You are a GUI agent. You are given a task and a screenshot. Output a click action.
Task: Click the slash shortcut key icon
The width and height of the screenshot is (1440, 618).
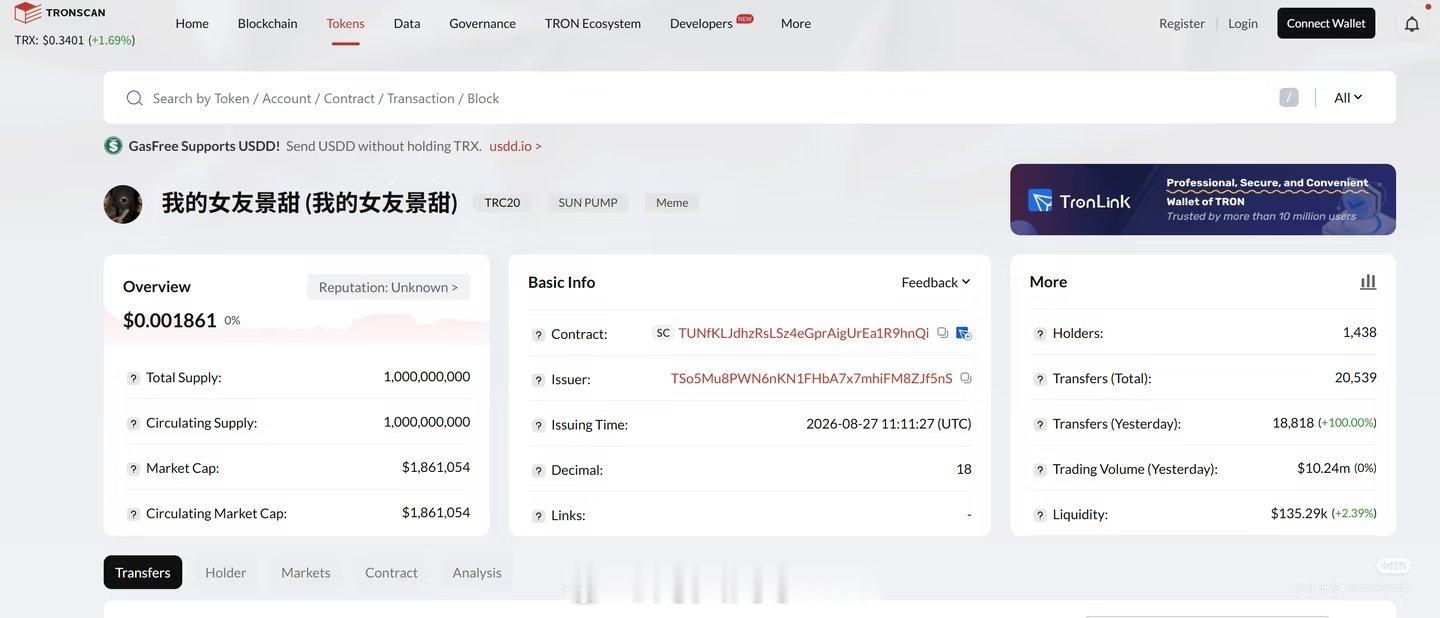(1289, 97)
